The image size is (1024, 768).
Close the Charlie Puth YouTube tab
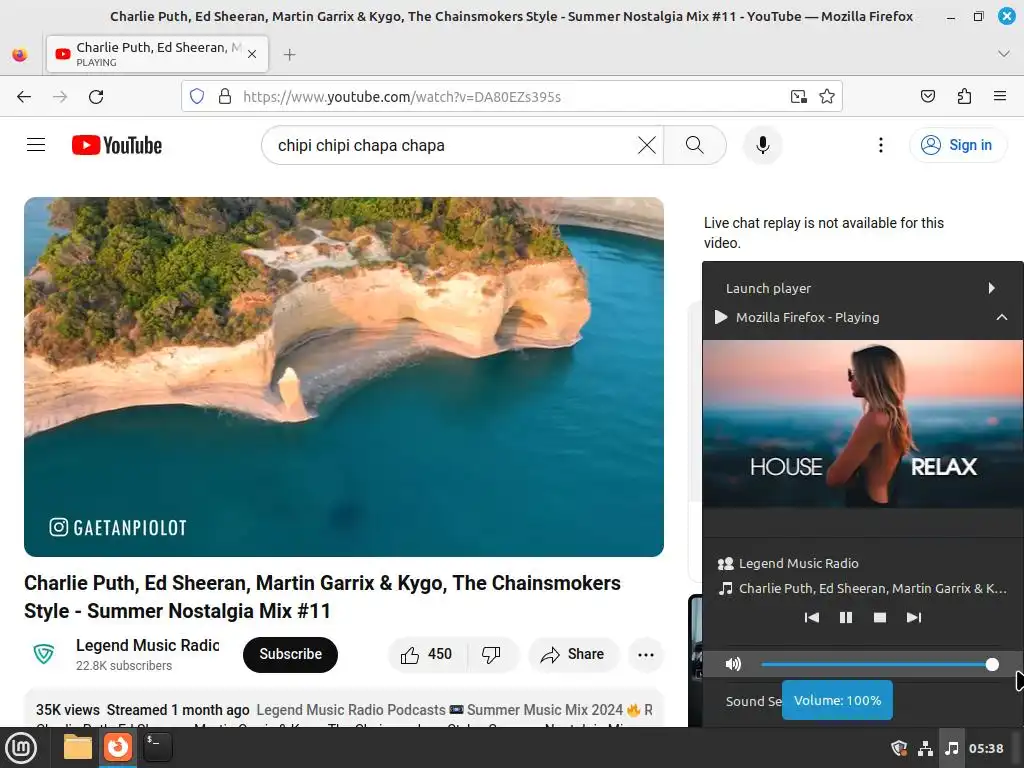[252, 54]
